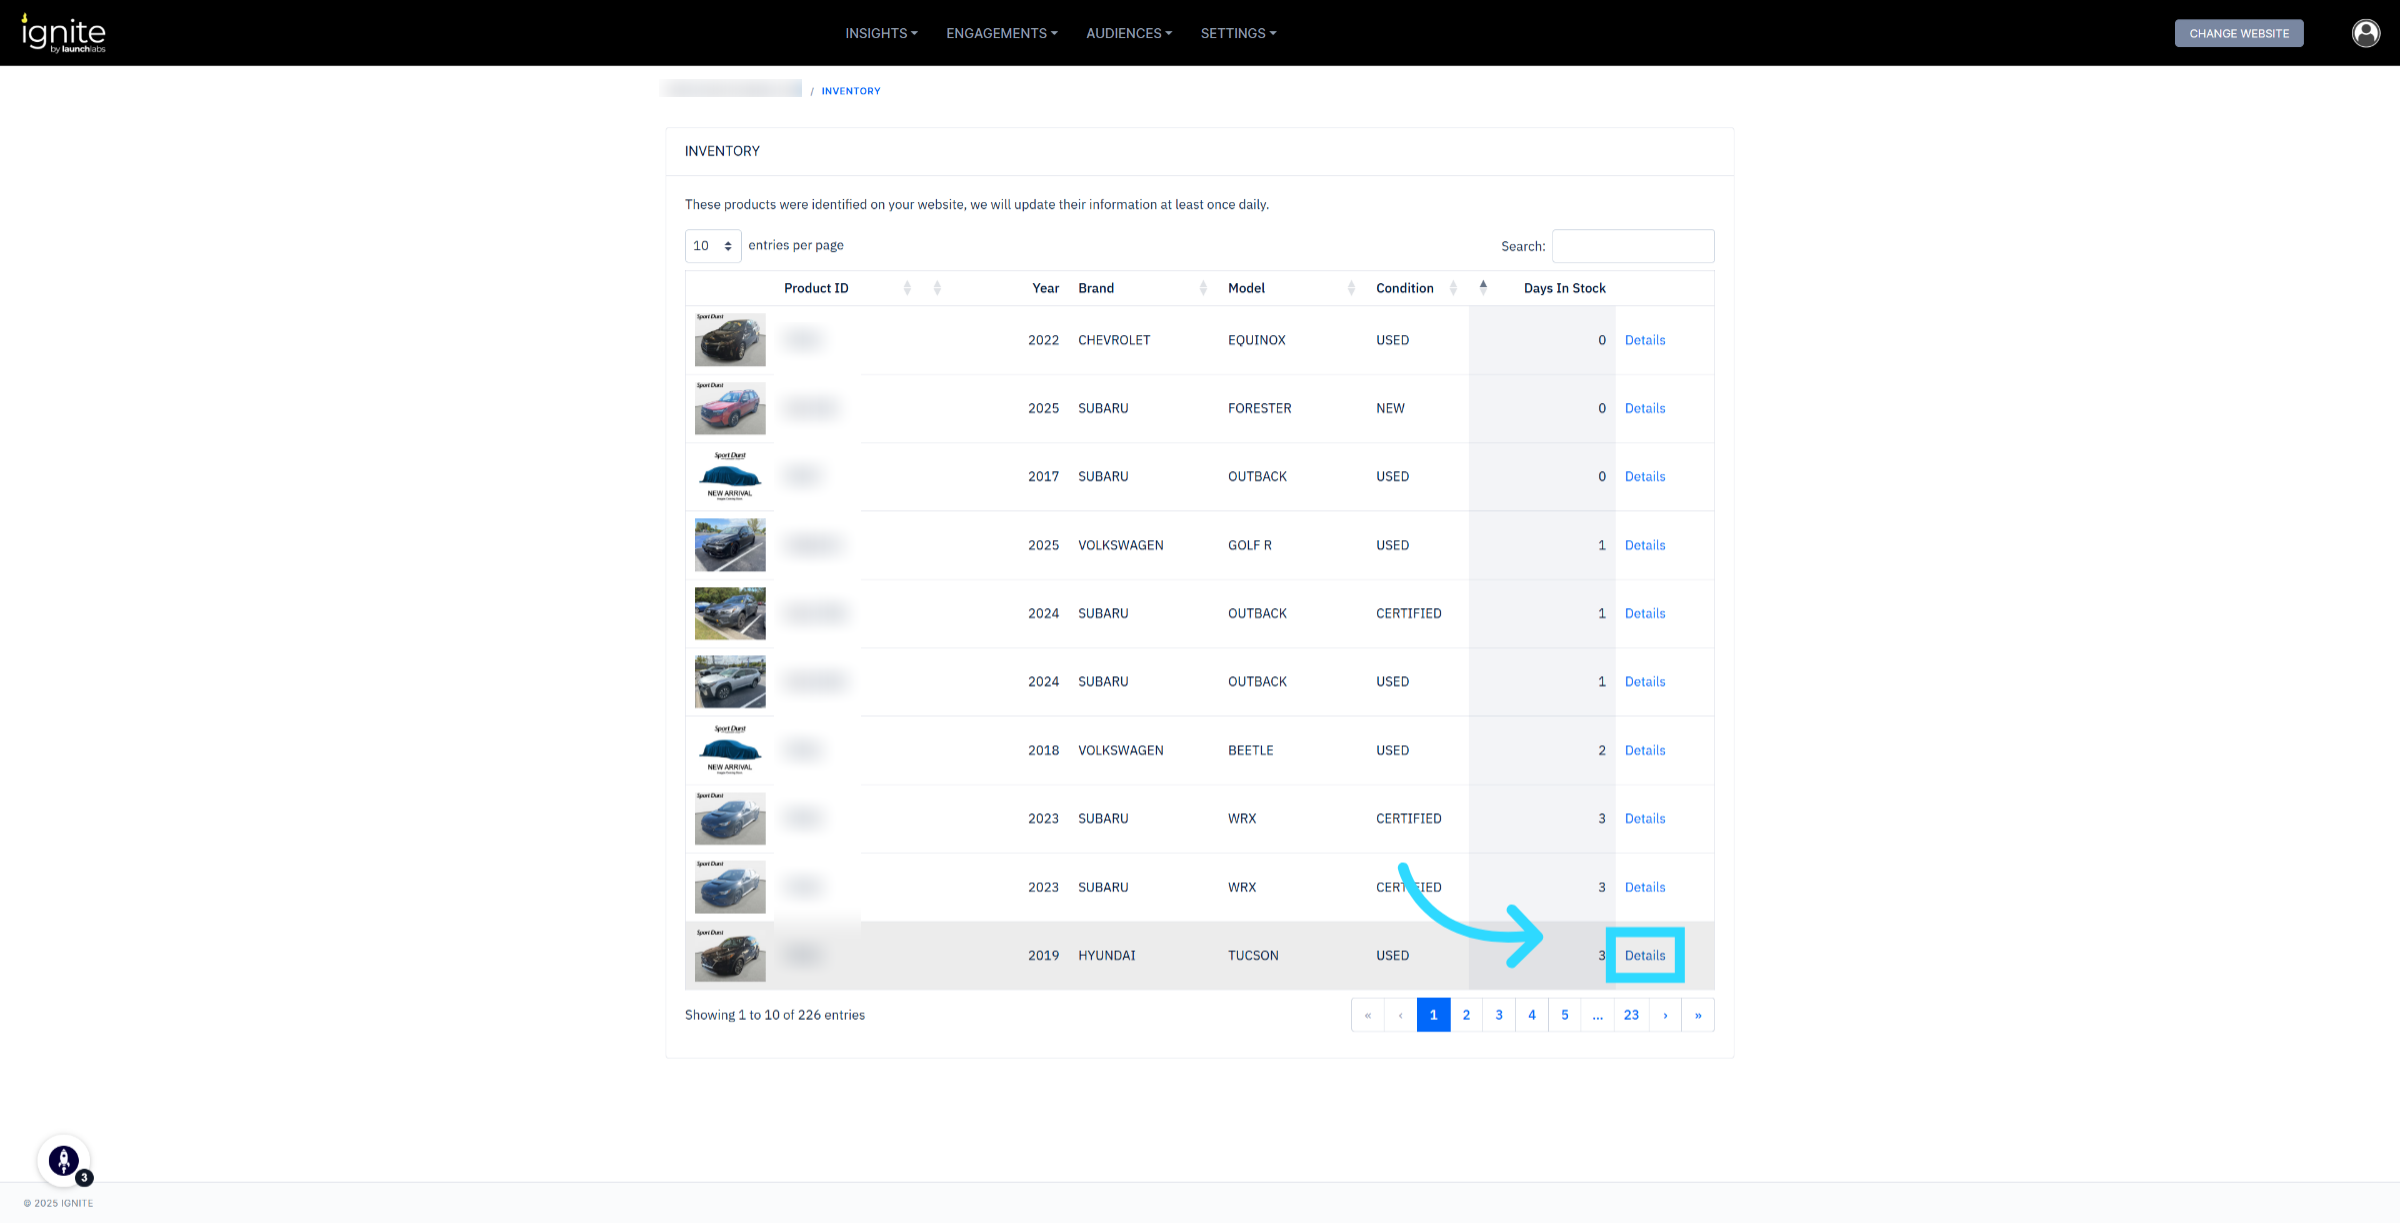
Task: Expand the Insights dropdown menu
Action: (881, 33)
